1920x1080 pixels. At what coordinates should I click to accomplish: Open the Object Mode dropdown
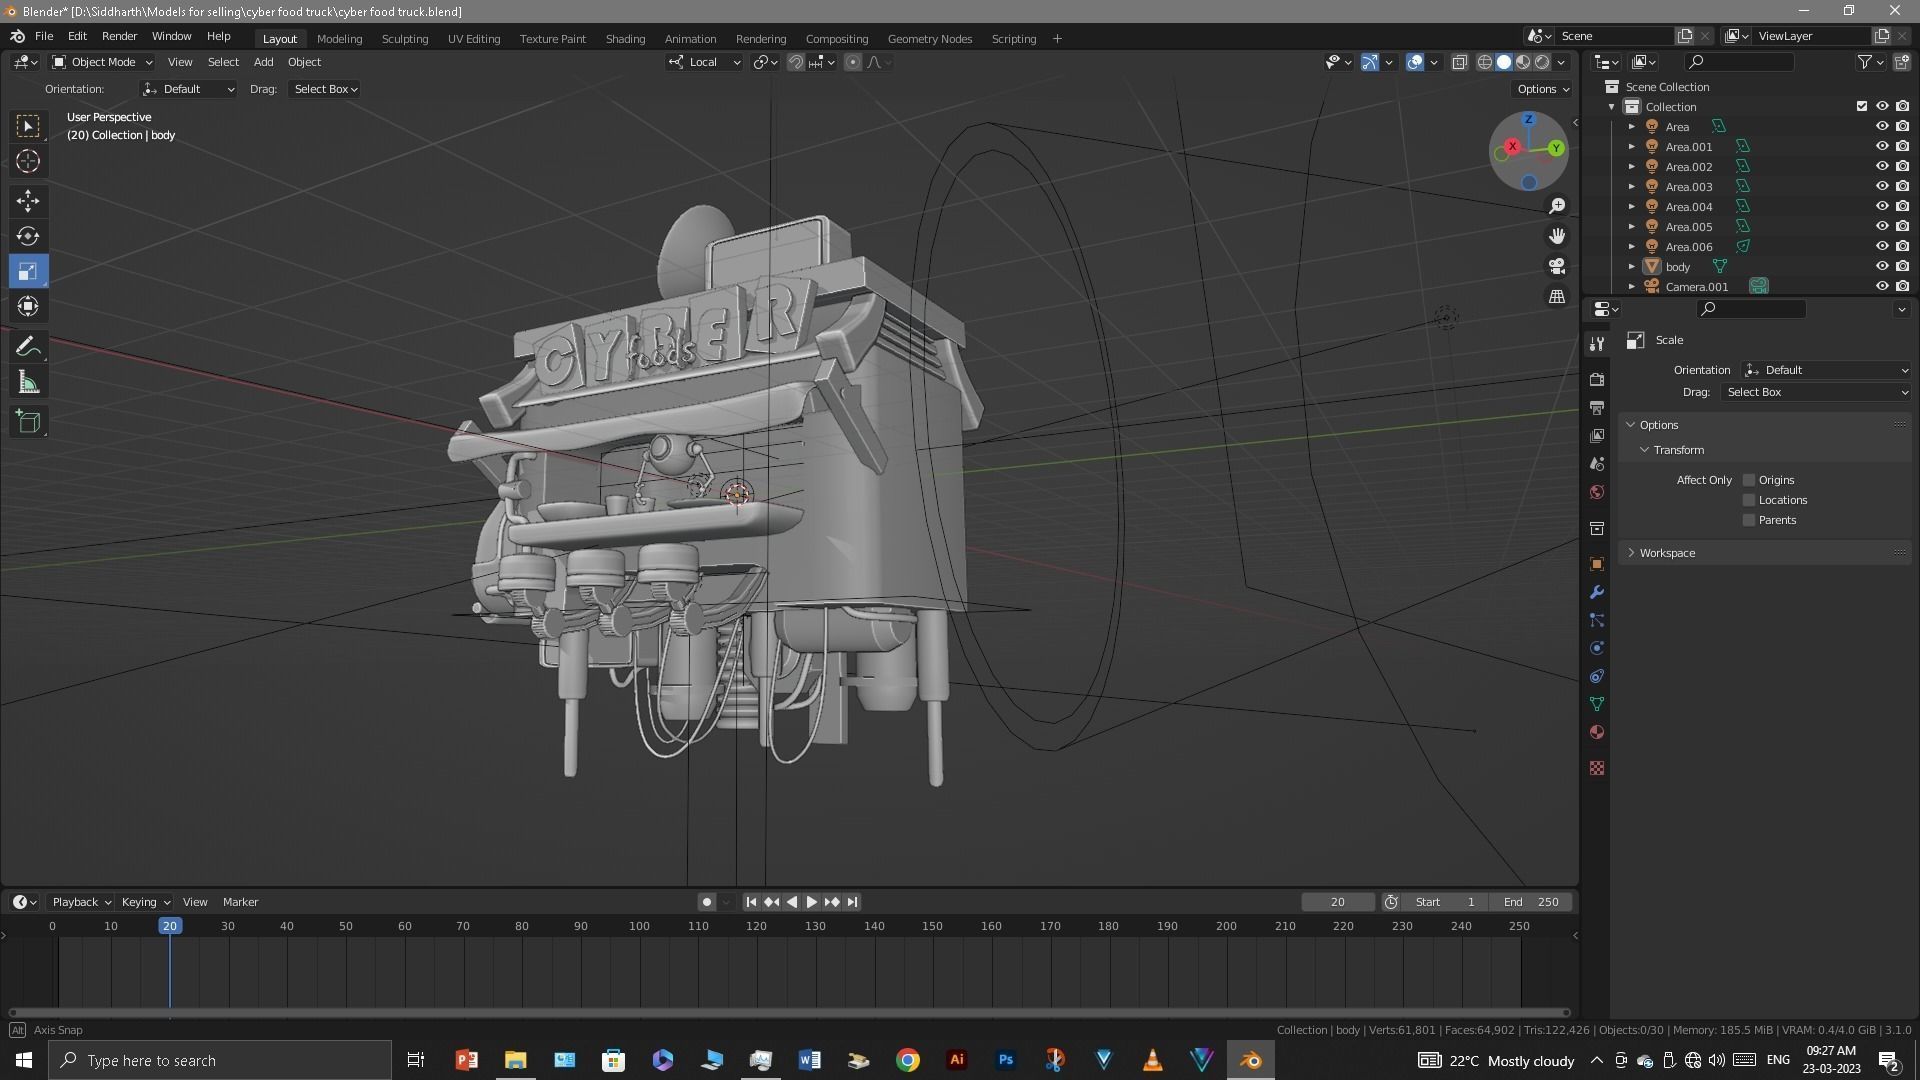(x=102, y=62)
